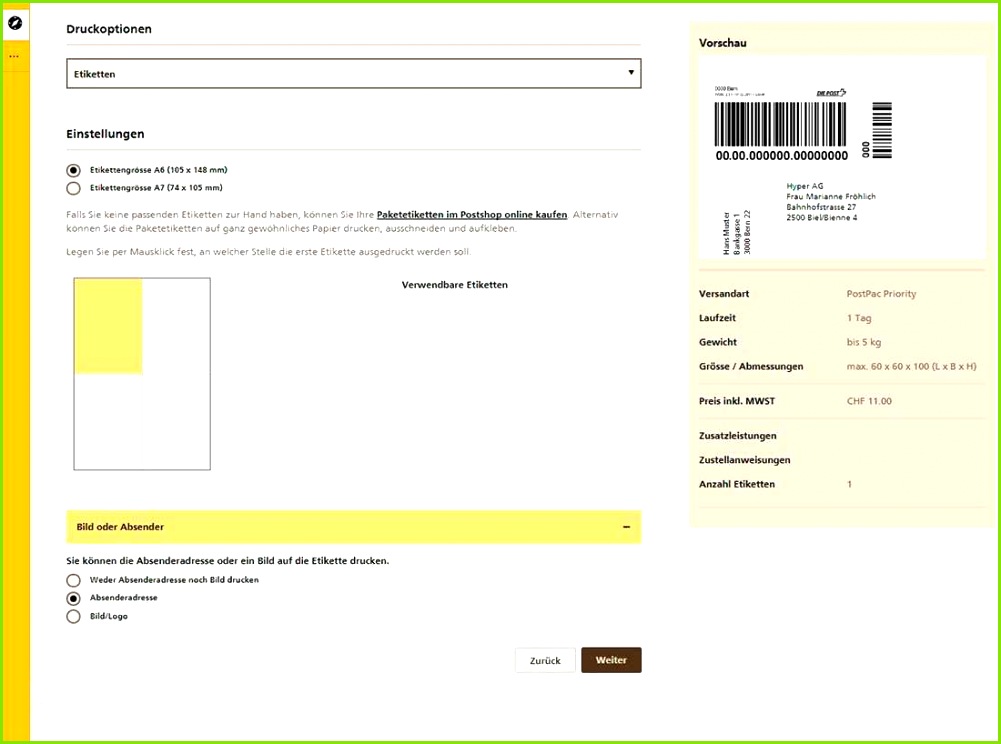Click the small vertical barcode in preview
This screenshot has width=1001, height=744.
882,130
